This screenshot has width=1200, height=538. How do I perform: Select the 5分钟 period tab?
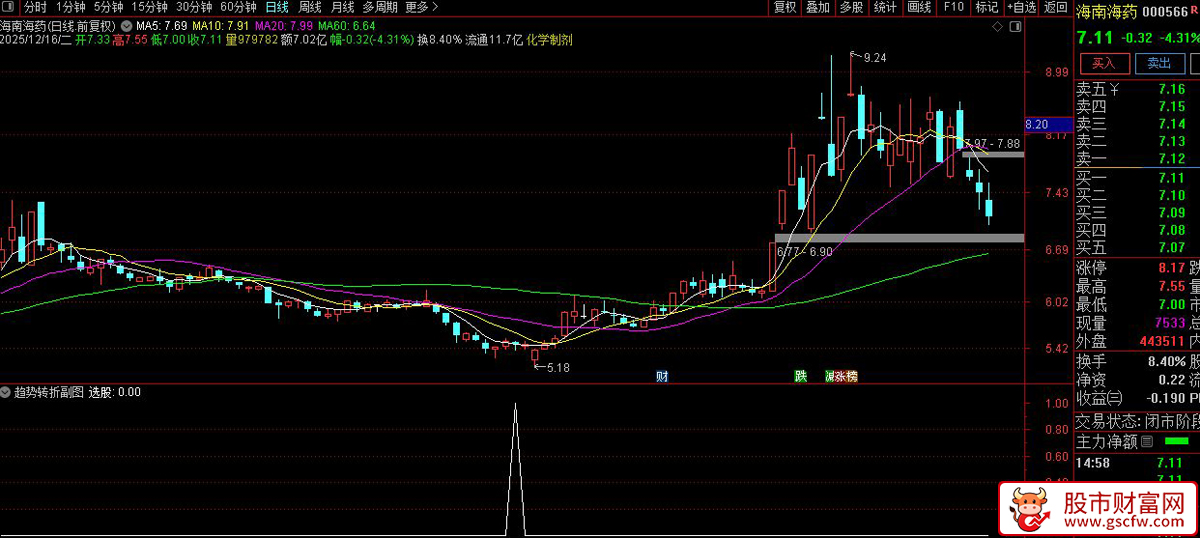coord(109,7)
